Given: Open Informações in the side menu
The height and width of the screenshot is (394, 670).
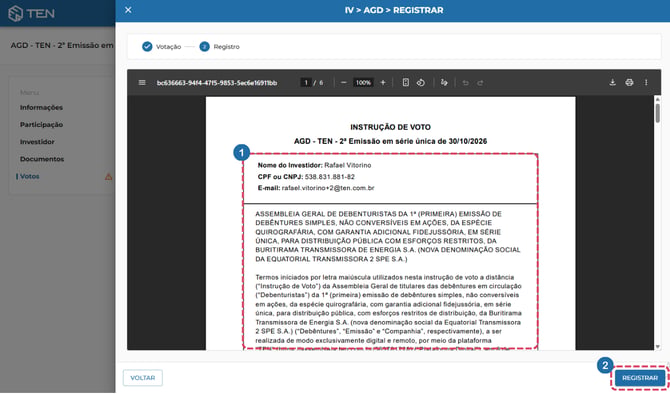Looking at the screenshot, I should (41, 107).
